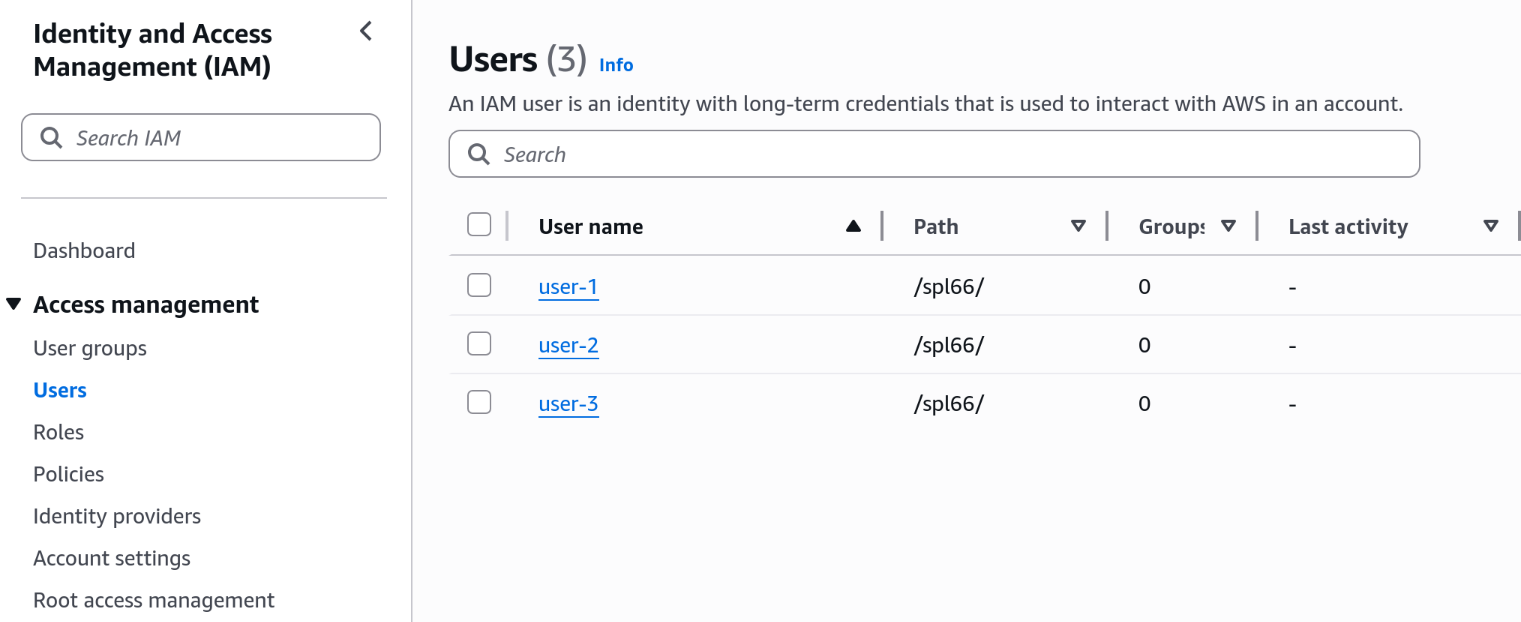1521x622 pixels.
Task: Select the user-1 row checkbox
Action: pyautogui.click(x=479, y=286)
